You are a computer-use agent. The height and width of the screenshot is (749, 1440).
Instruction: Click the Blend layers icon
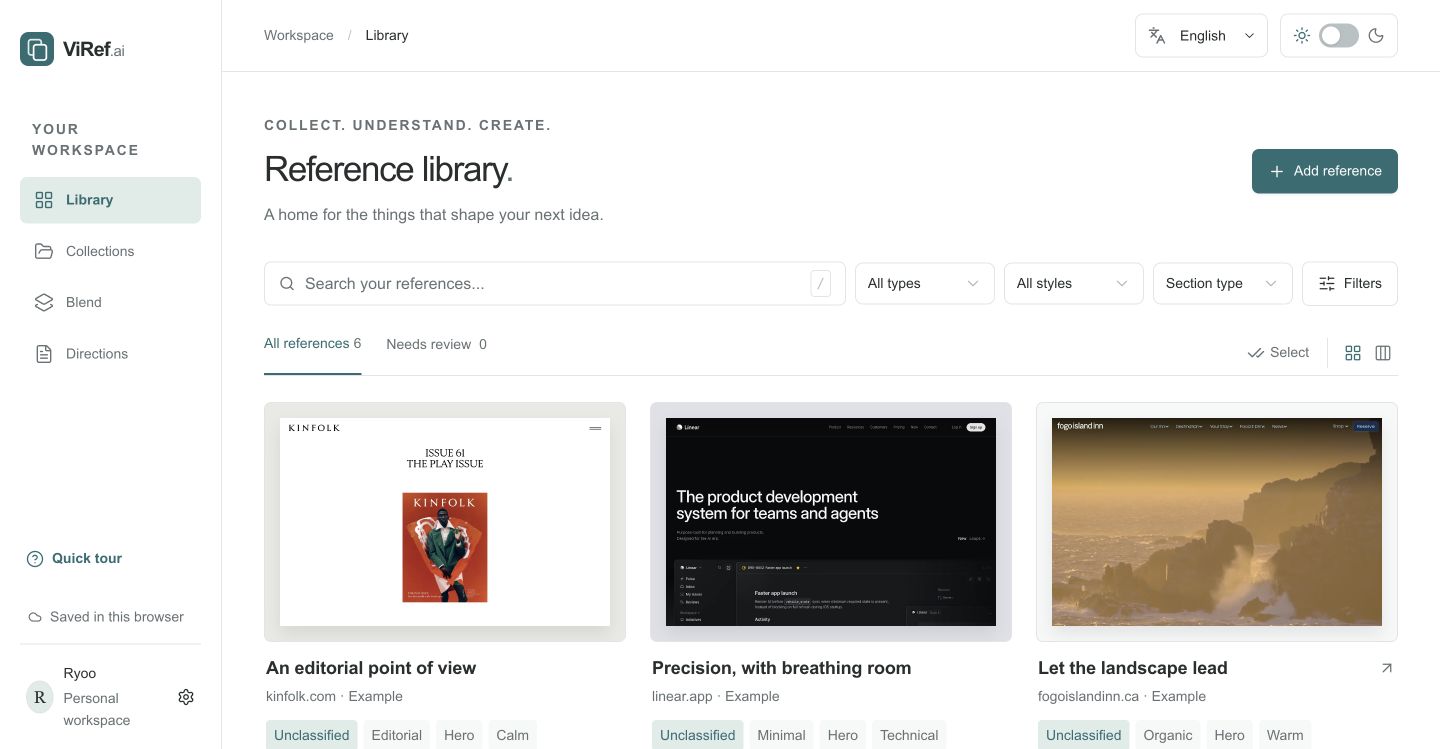pos(44,302)
